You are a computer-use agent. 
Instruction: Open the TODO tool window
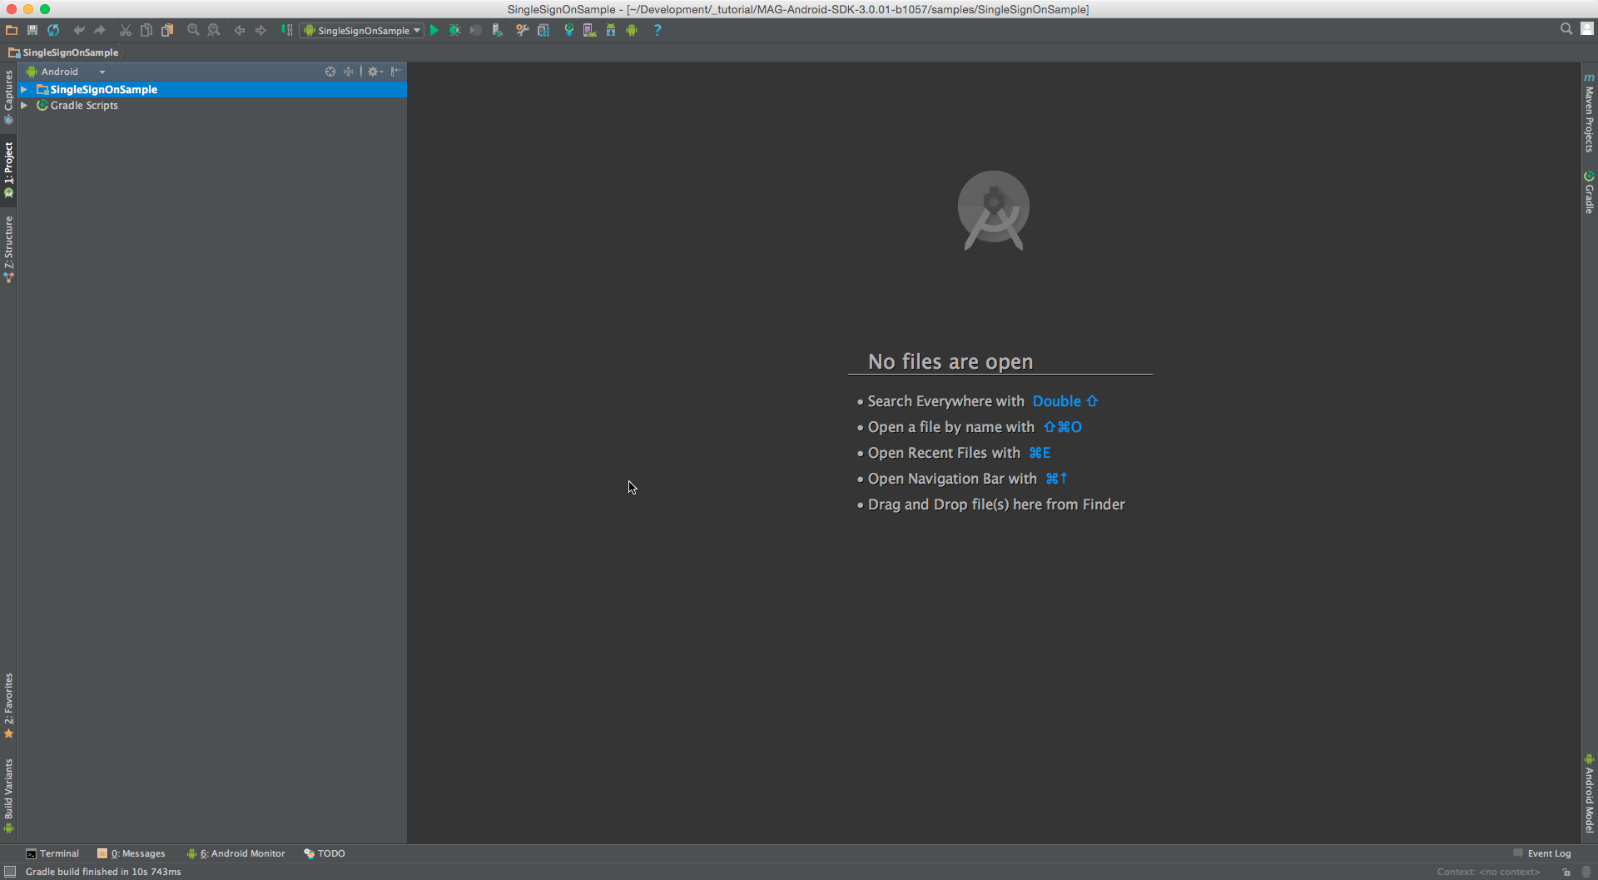[325, 854]
